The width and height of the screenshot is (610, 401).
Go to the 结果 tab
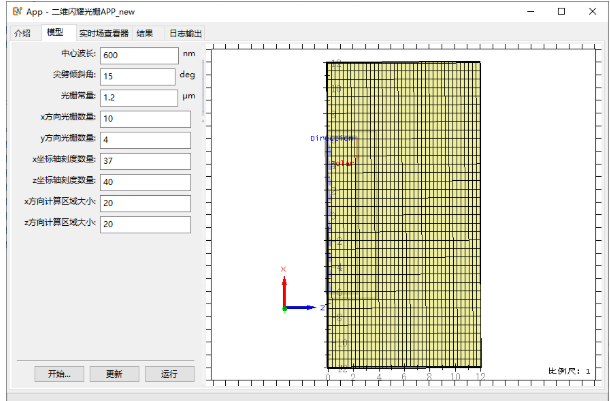[145, 33]
